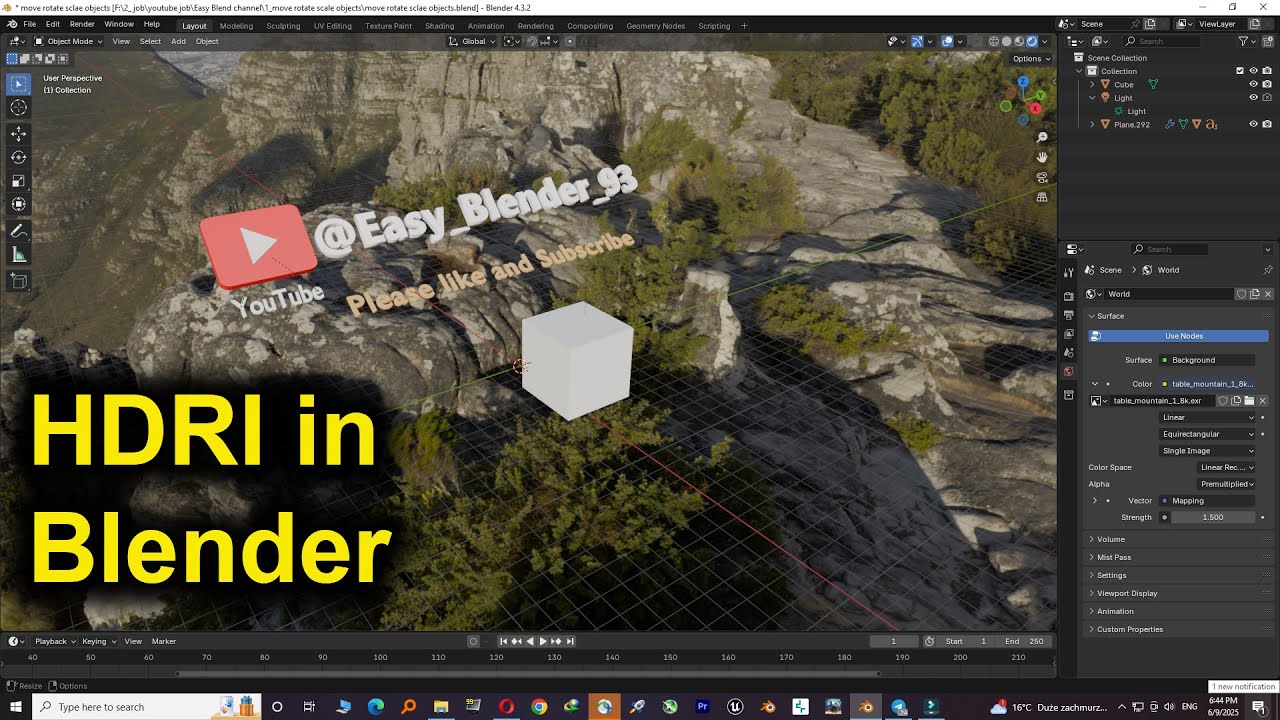
Task: Switch to wireframe viewport shading
Action: (994, 41)
